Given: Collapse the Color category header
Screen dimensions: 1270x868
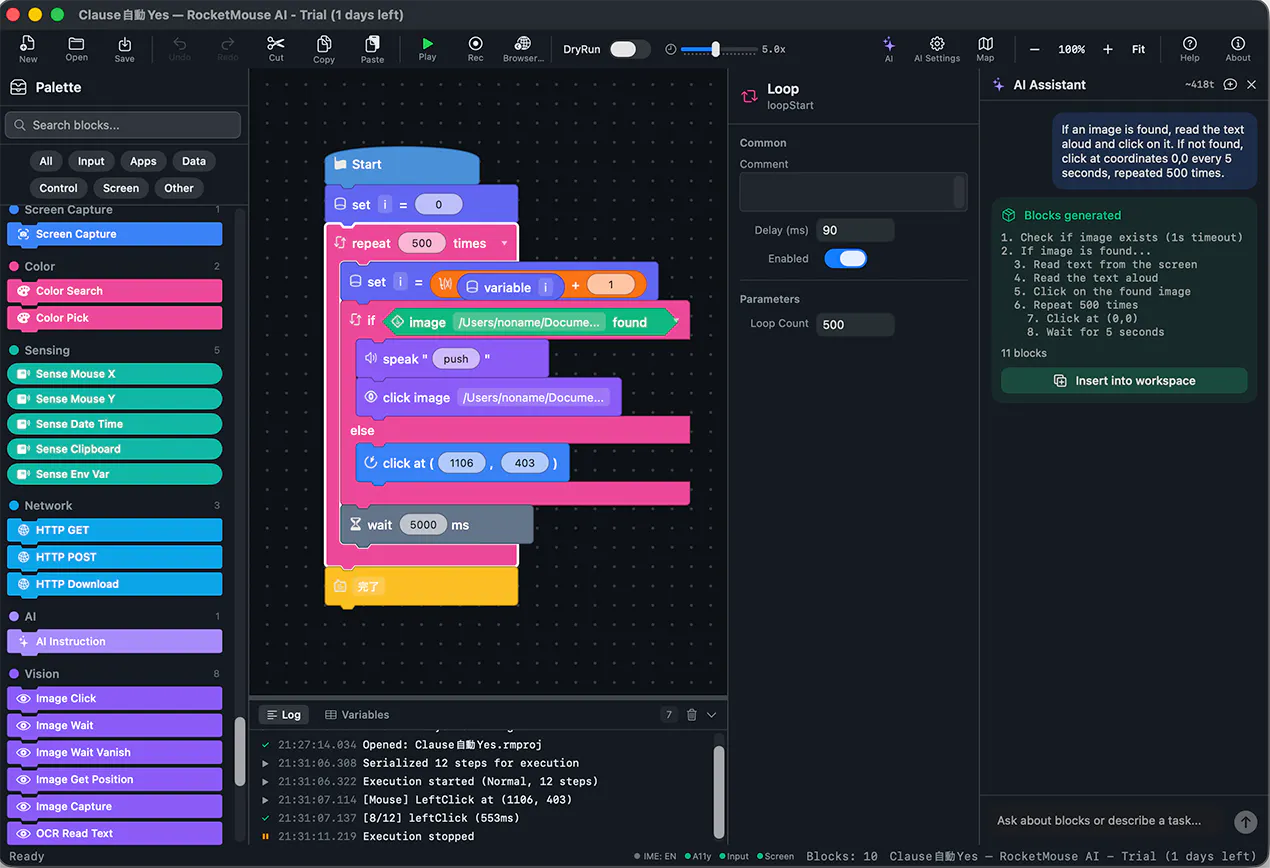Looking at the screenshot, I should pos(115,267).
